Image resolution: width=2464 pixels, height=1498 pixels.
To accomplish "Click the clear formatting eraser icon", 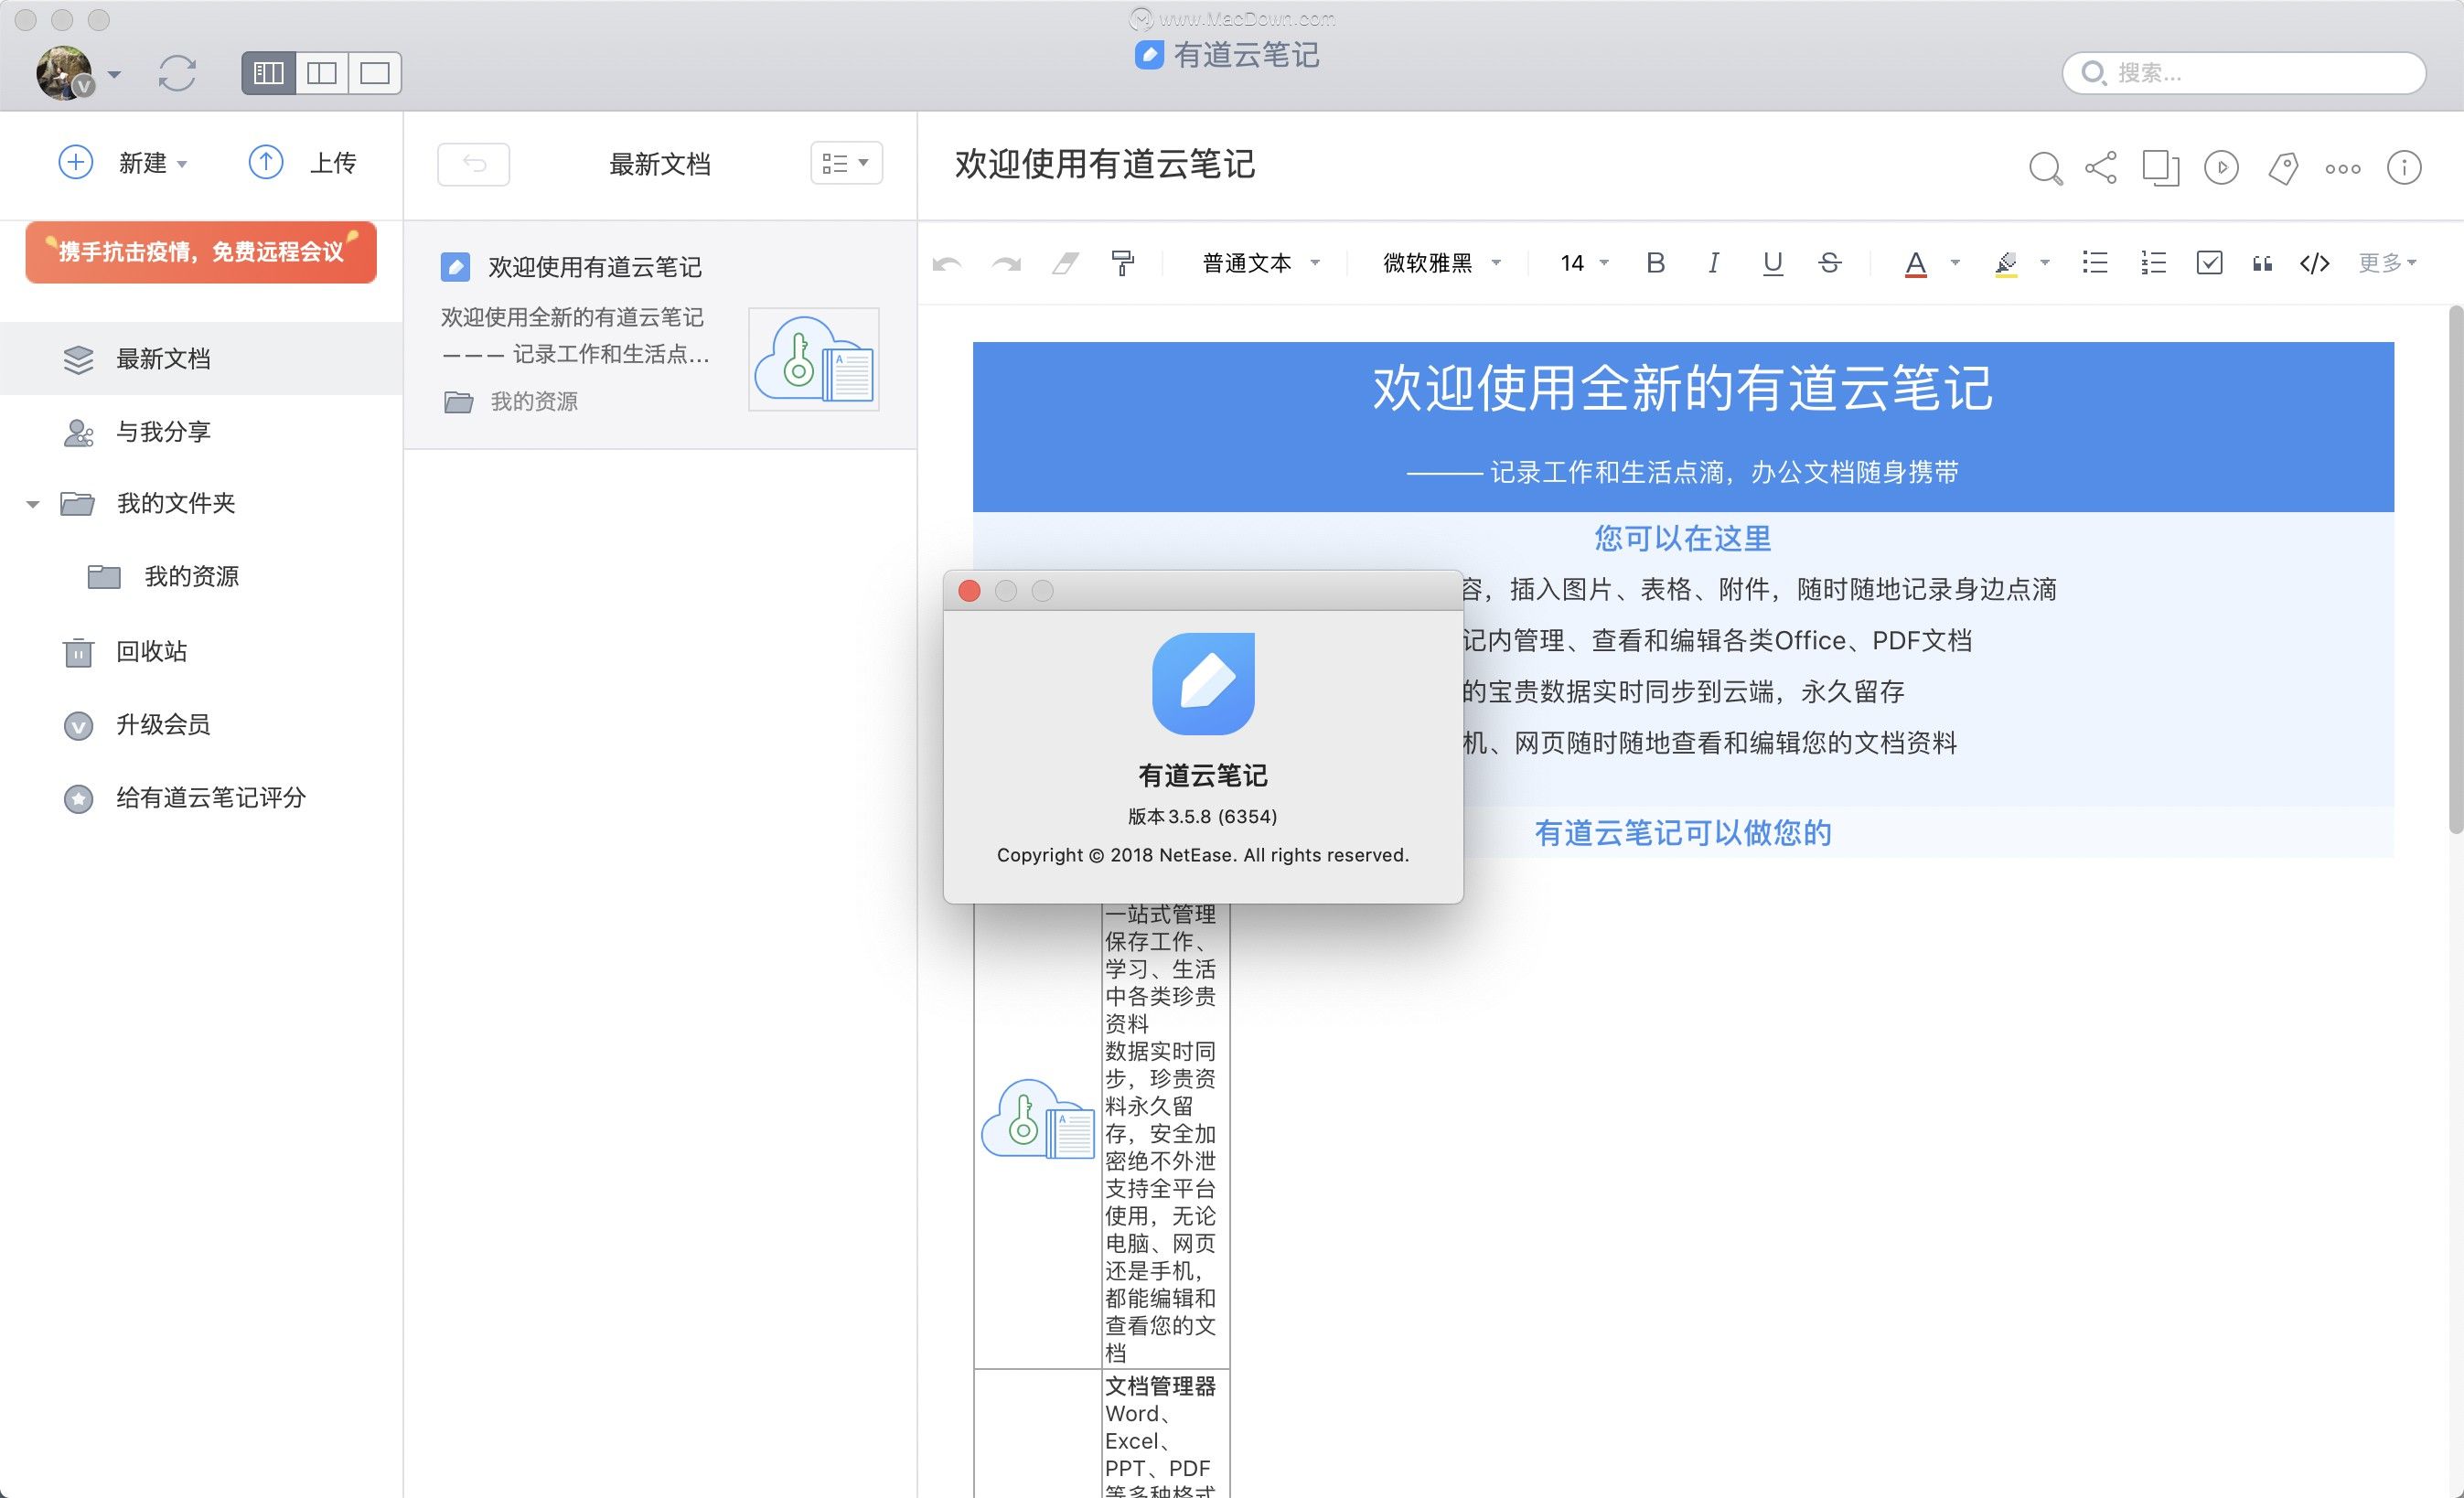I will (x=1065, y=263).
